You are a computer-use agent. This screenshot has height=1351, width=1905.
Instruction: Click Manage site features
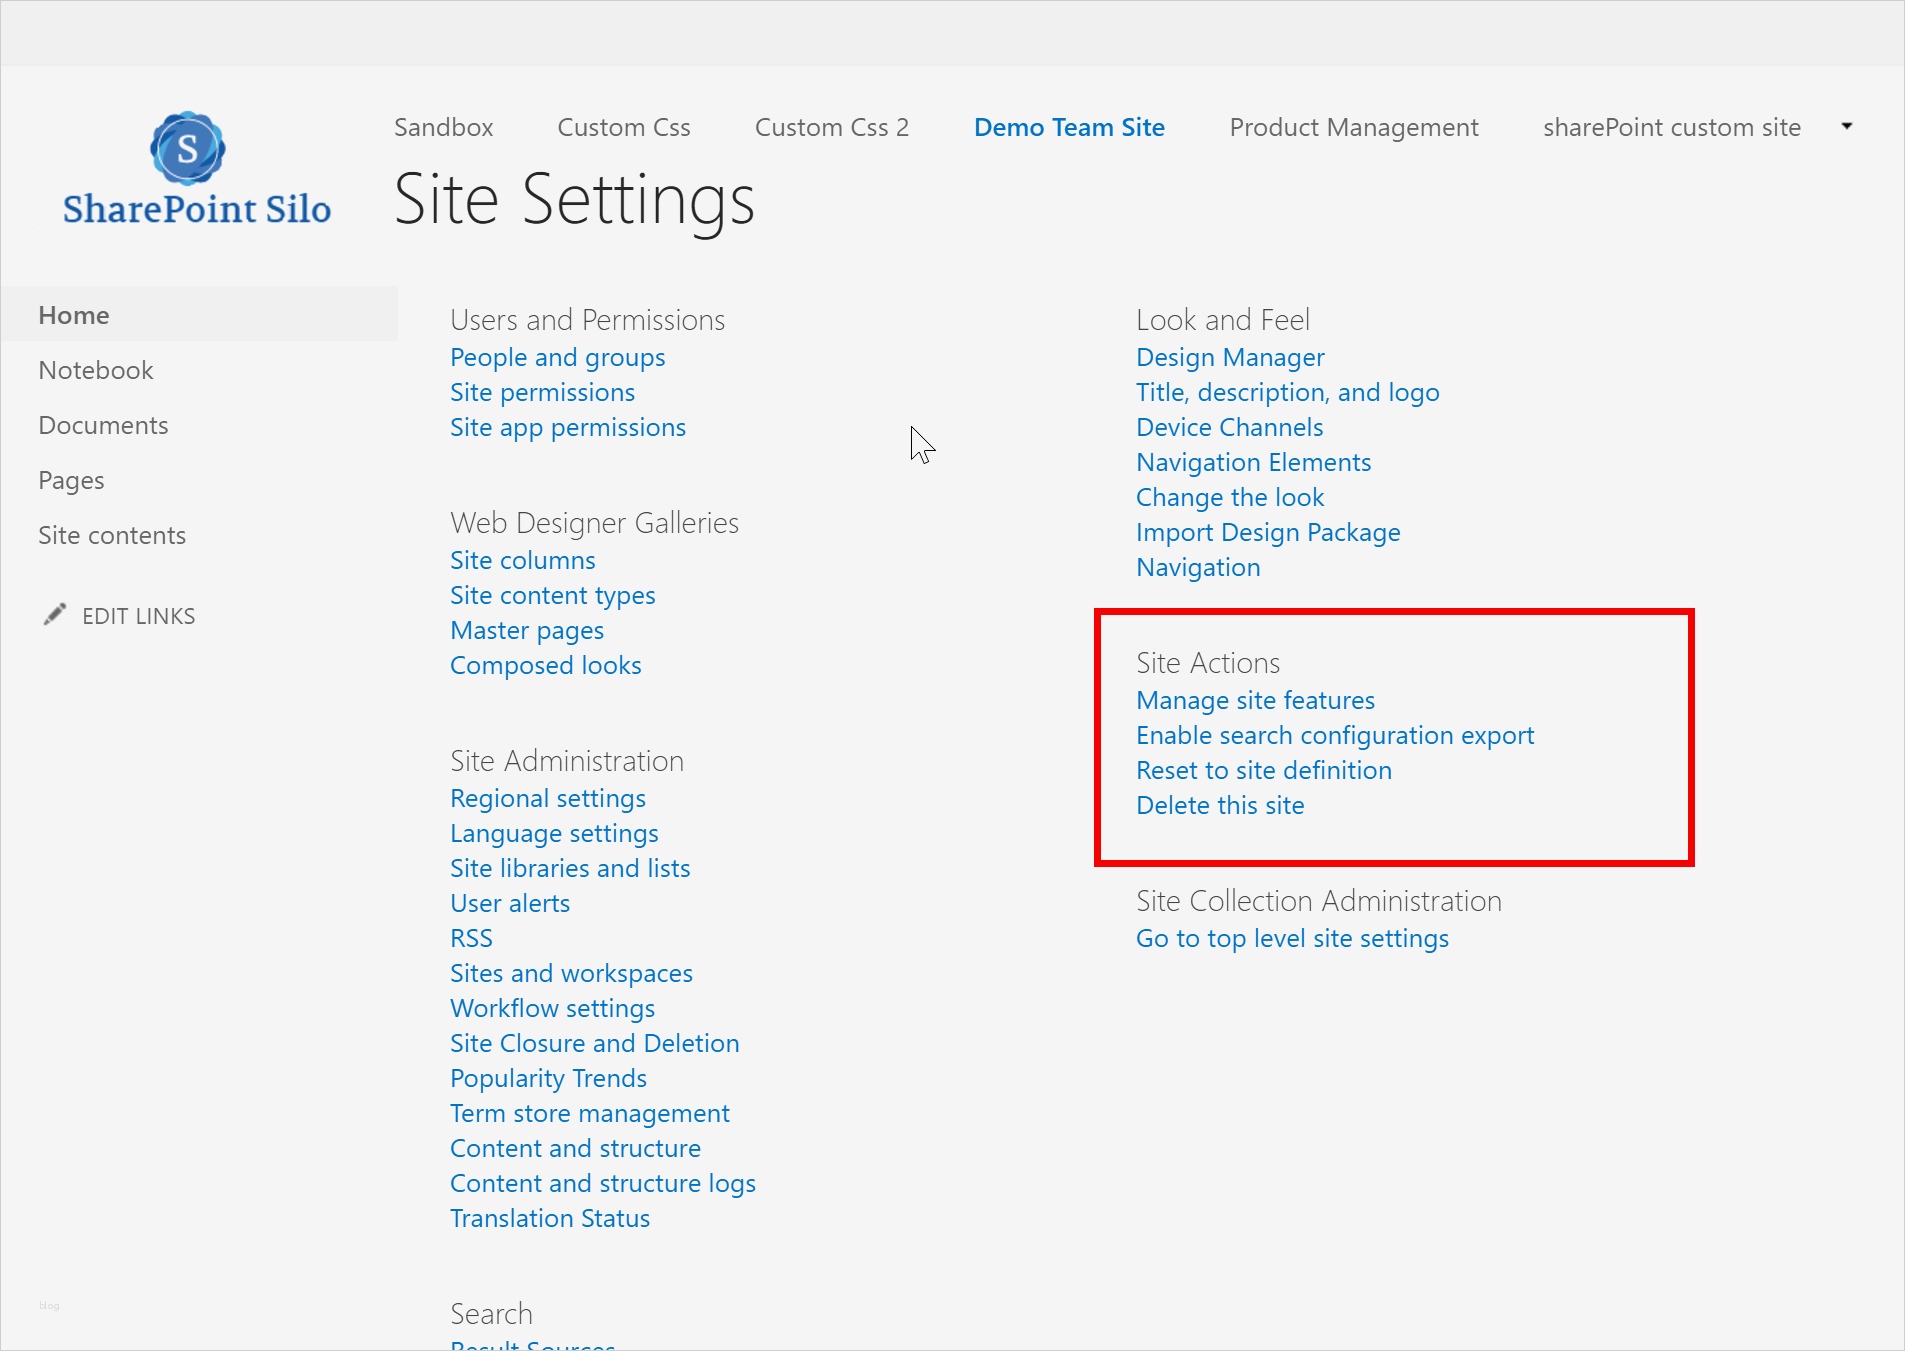(1255, 700)
